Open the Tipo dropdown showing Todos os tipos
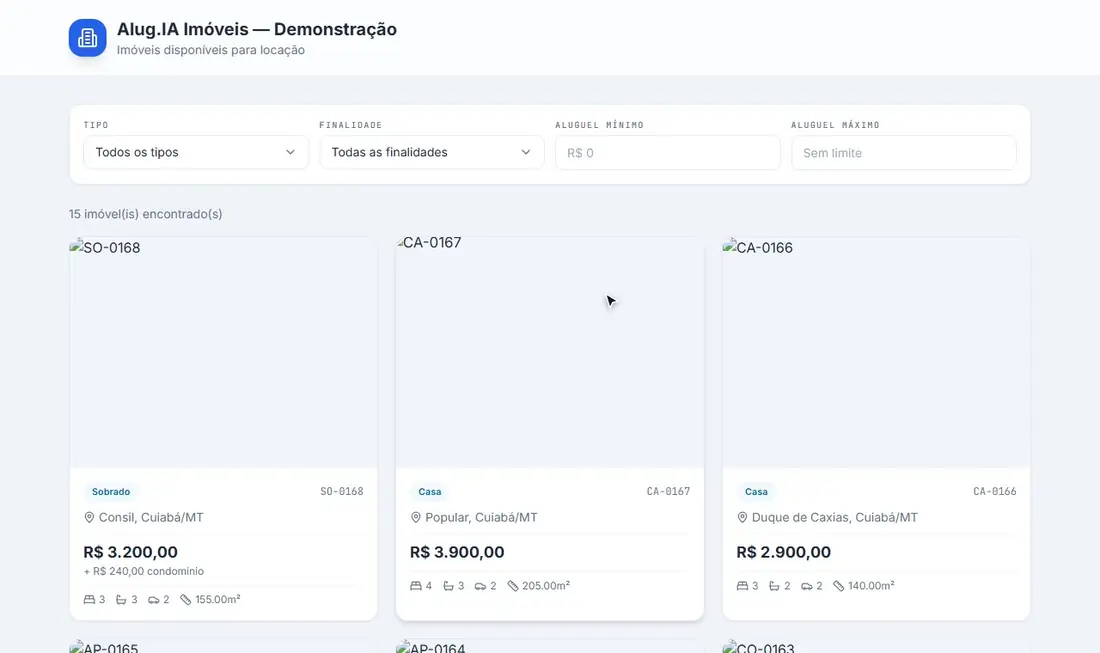 (x=196, y=152)
